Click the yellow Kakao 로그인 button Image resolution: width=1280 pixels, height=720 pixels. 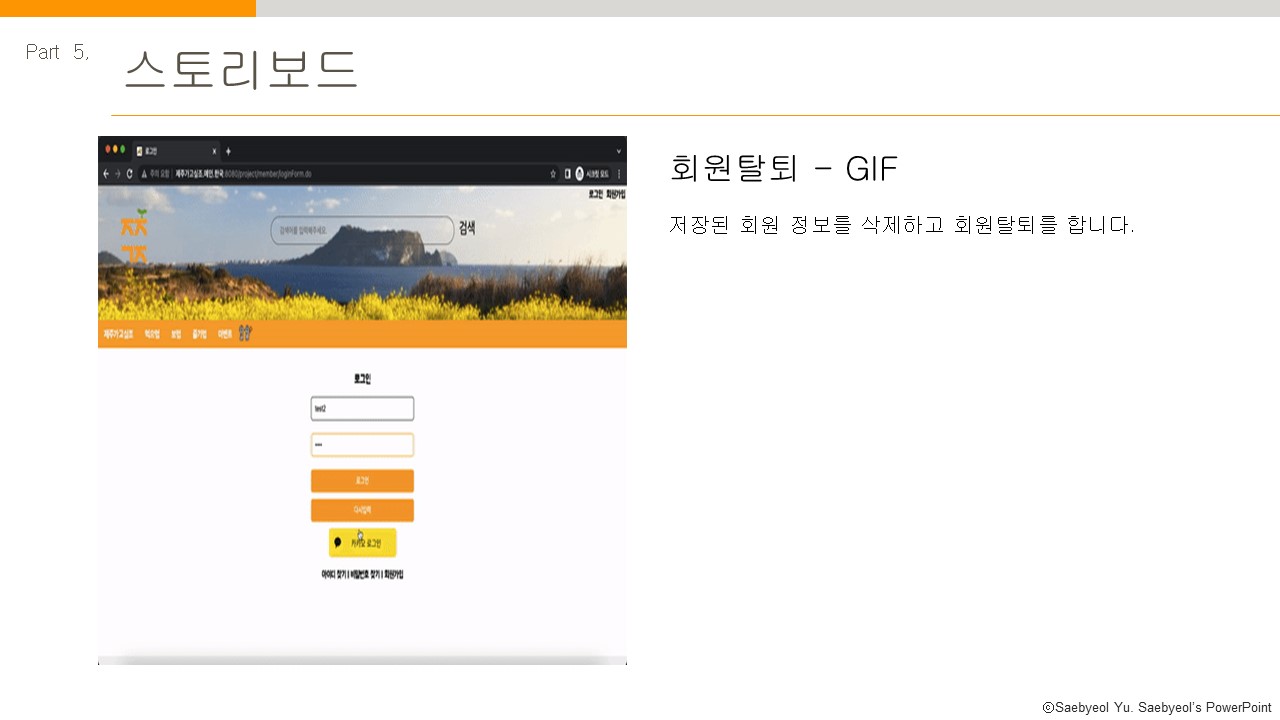(362, 543)
